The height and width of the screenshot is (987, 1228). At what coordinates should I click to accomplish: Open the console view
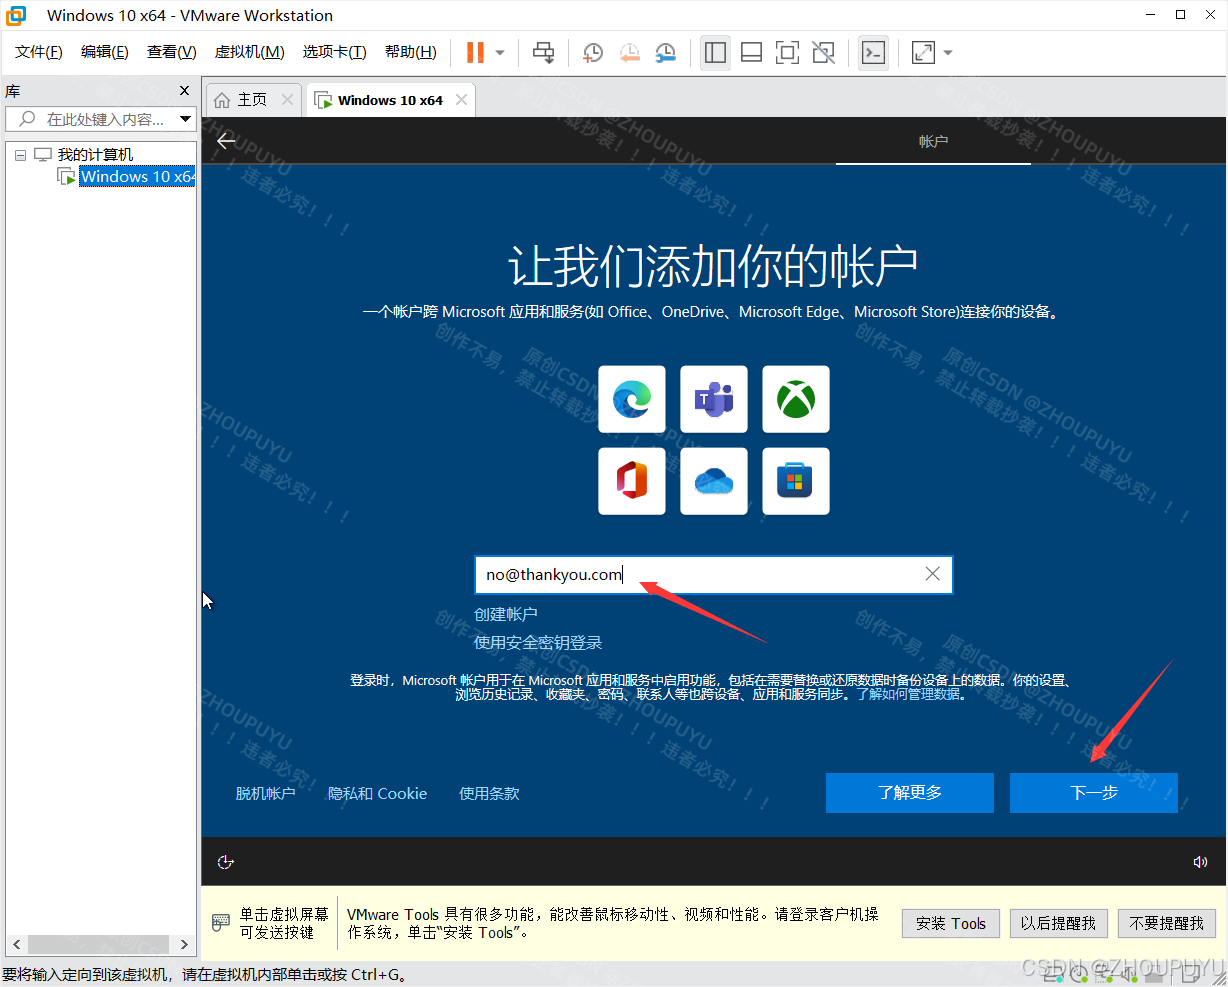tap(873, 52)
